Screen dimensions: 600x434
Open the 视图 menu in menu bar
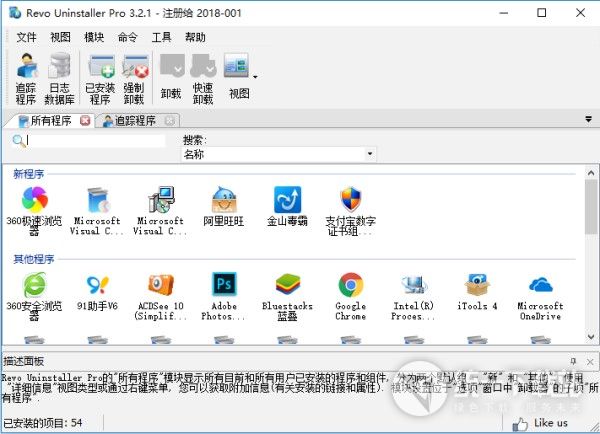60,37
